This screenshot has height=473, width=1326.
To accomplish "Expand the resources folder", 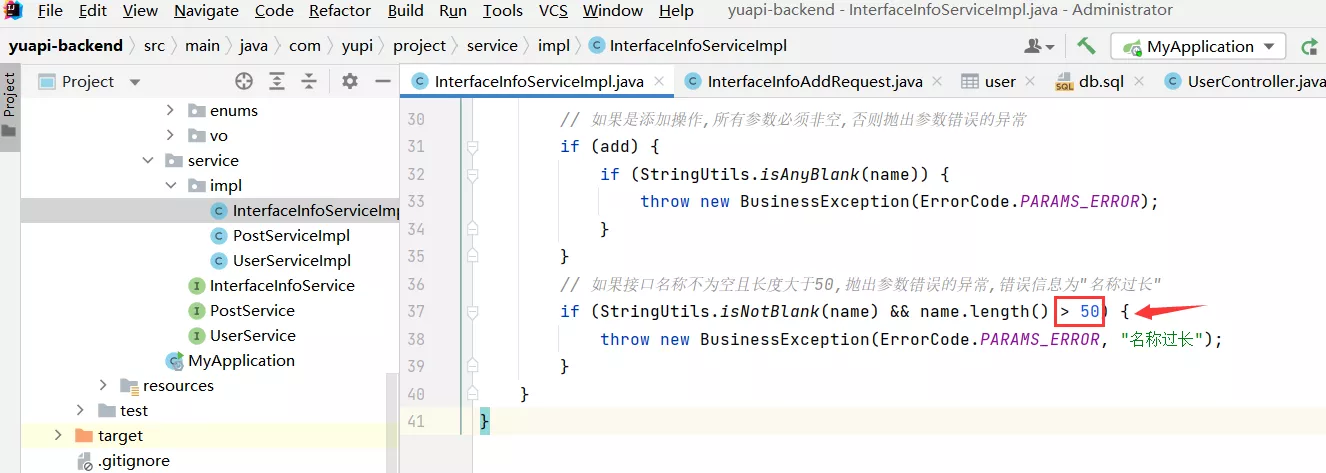I will [103, 385].
